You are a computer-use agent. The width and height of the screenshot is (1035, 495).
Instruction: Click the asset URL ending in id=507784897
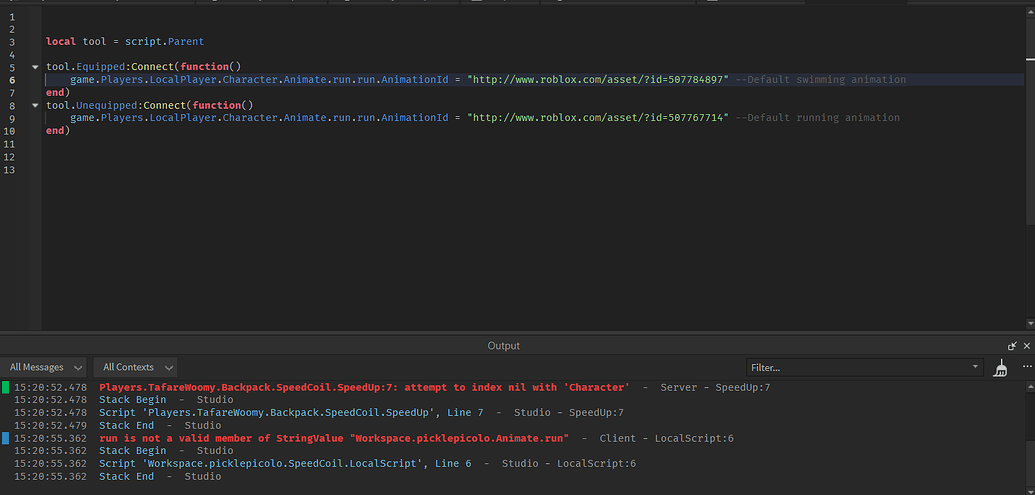coord(598,80)
